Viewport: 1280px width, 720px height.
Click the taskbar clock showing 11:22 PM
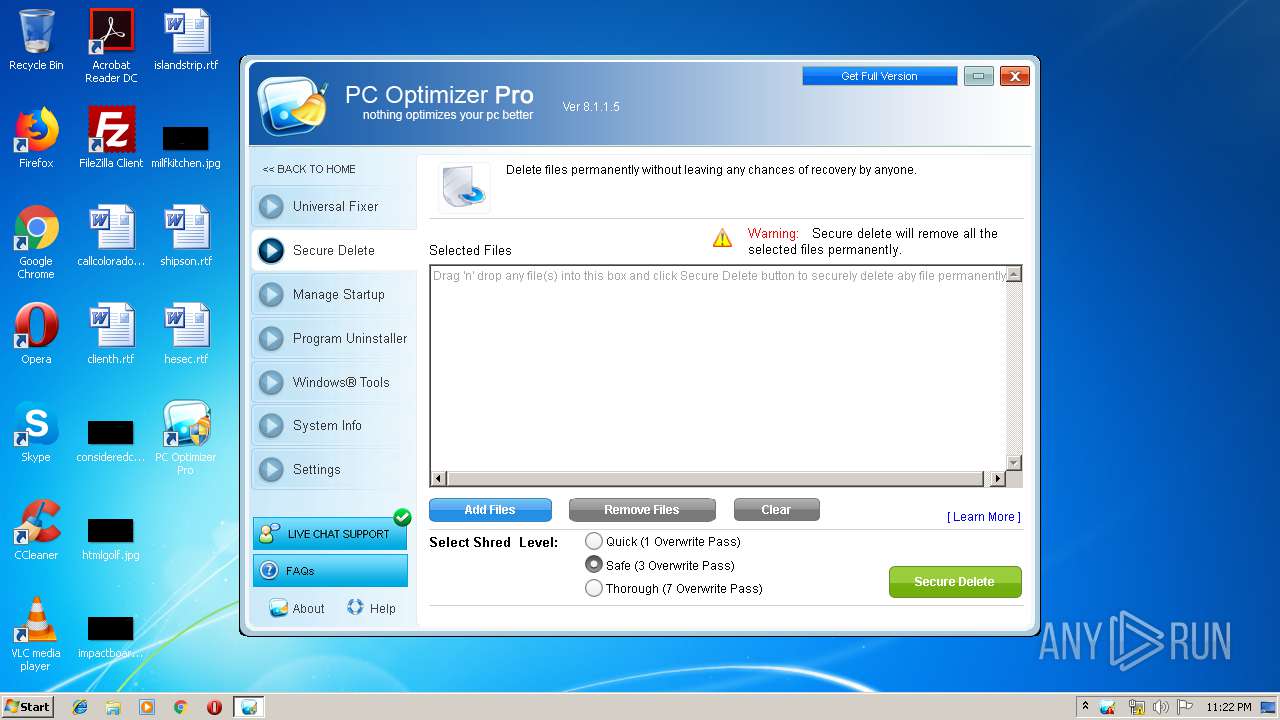click(x=1229, y=707)
